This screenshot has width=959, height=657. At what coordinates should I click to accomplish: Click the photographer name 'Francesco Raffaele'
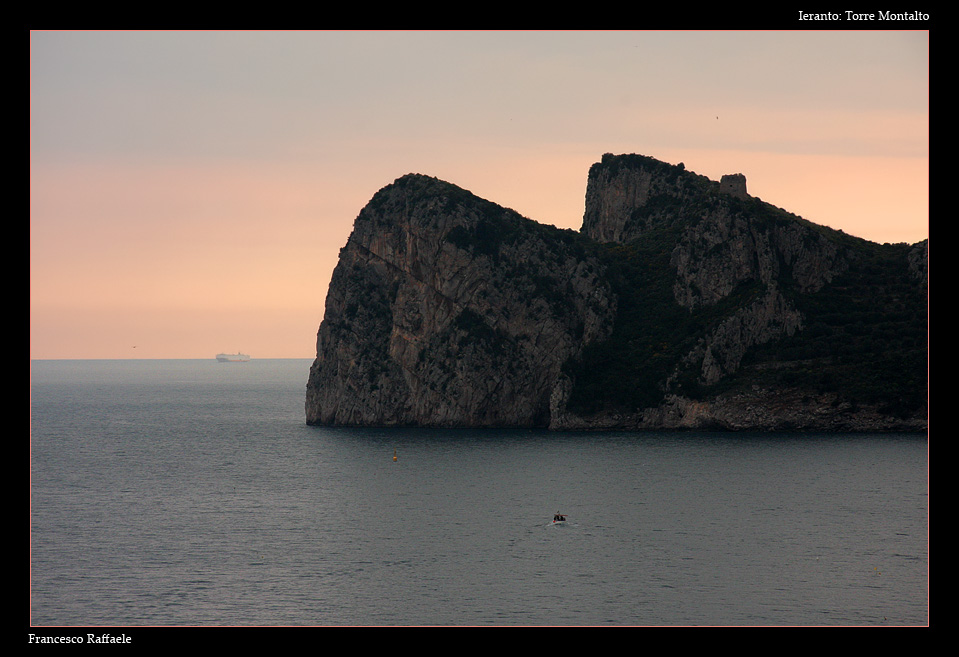coord(80,639)
